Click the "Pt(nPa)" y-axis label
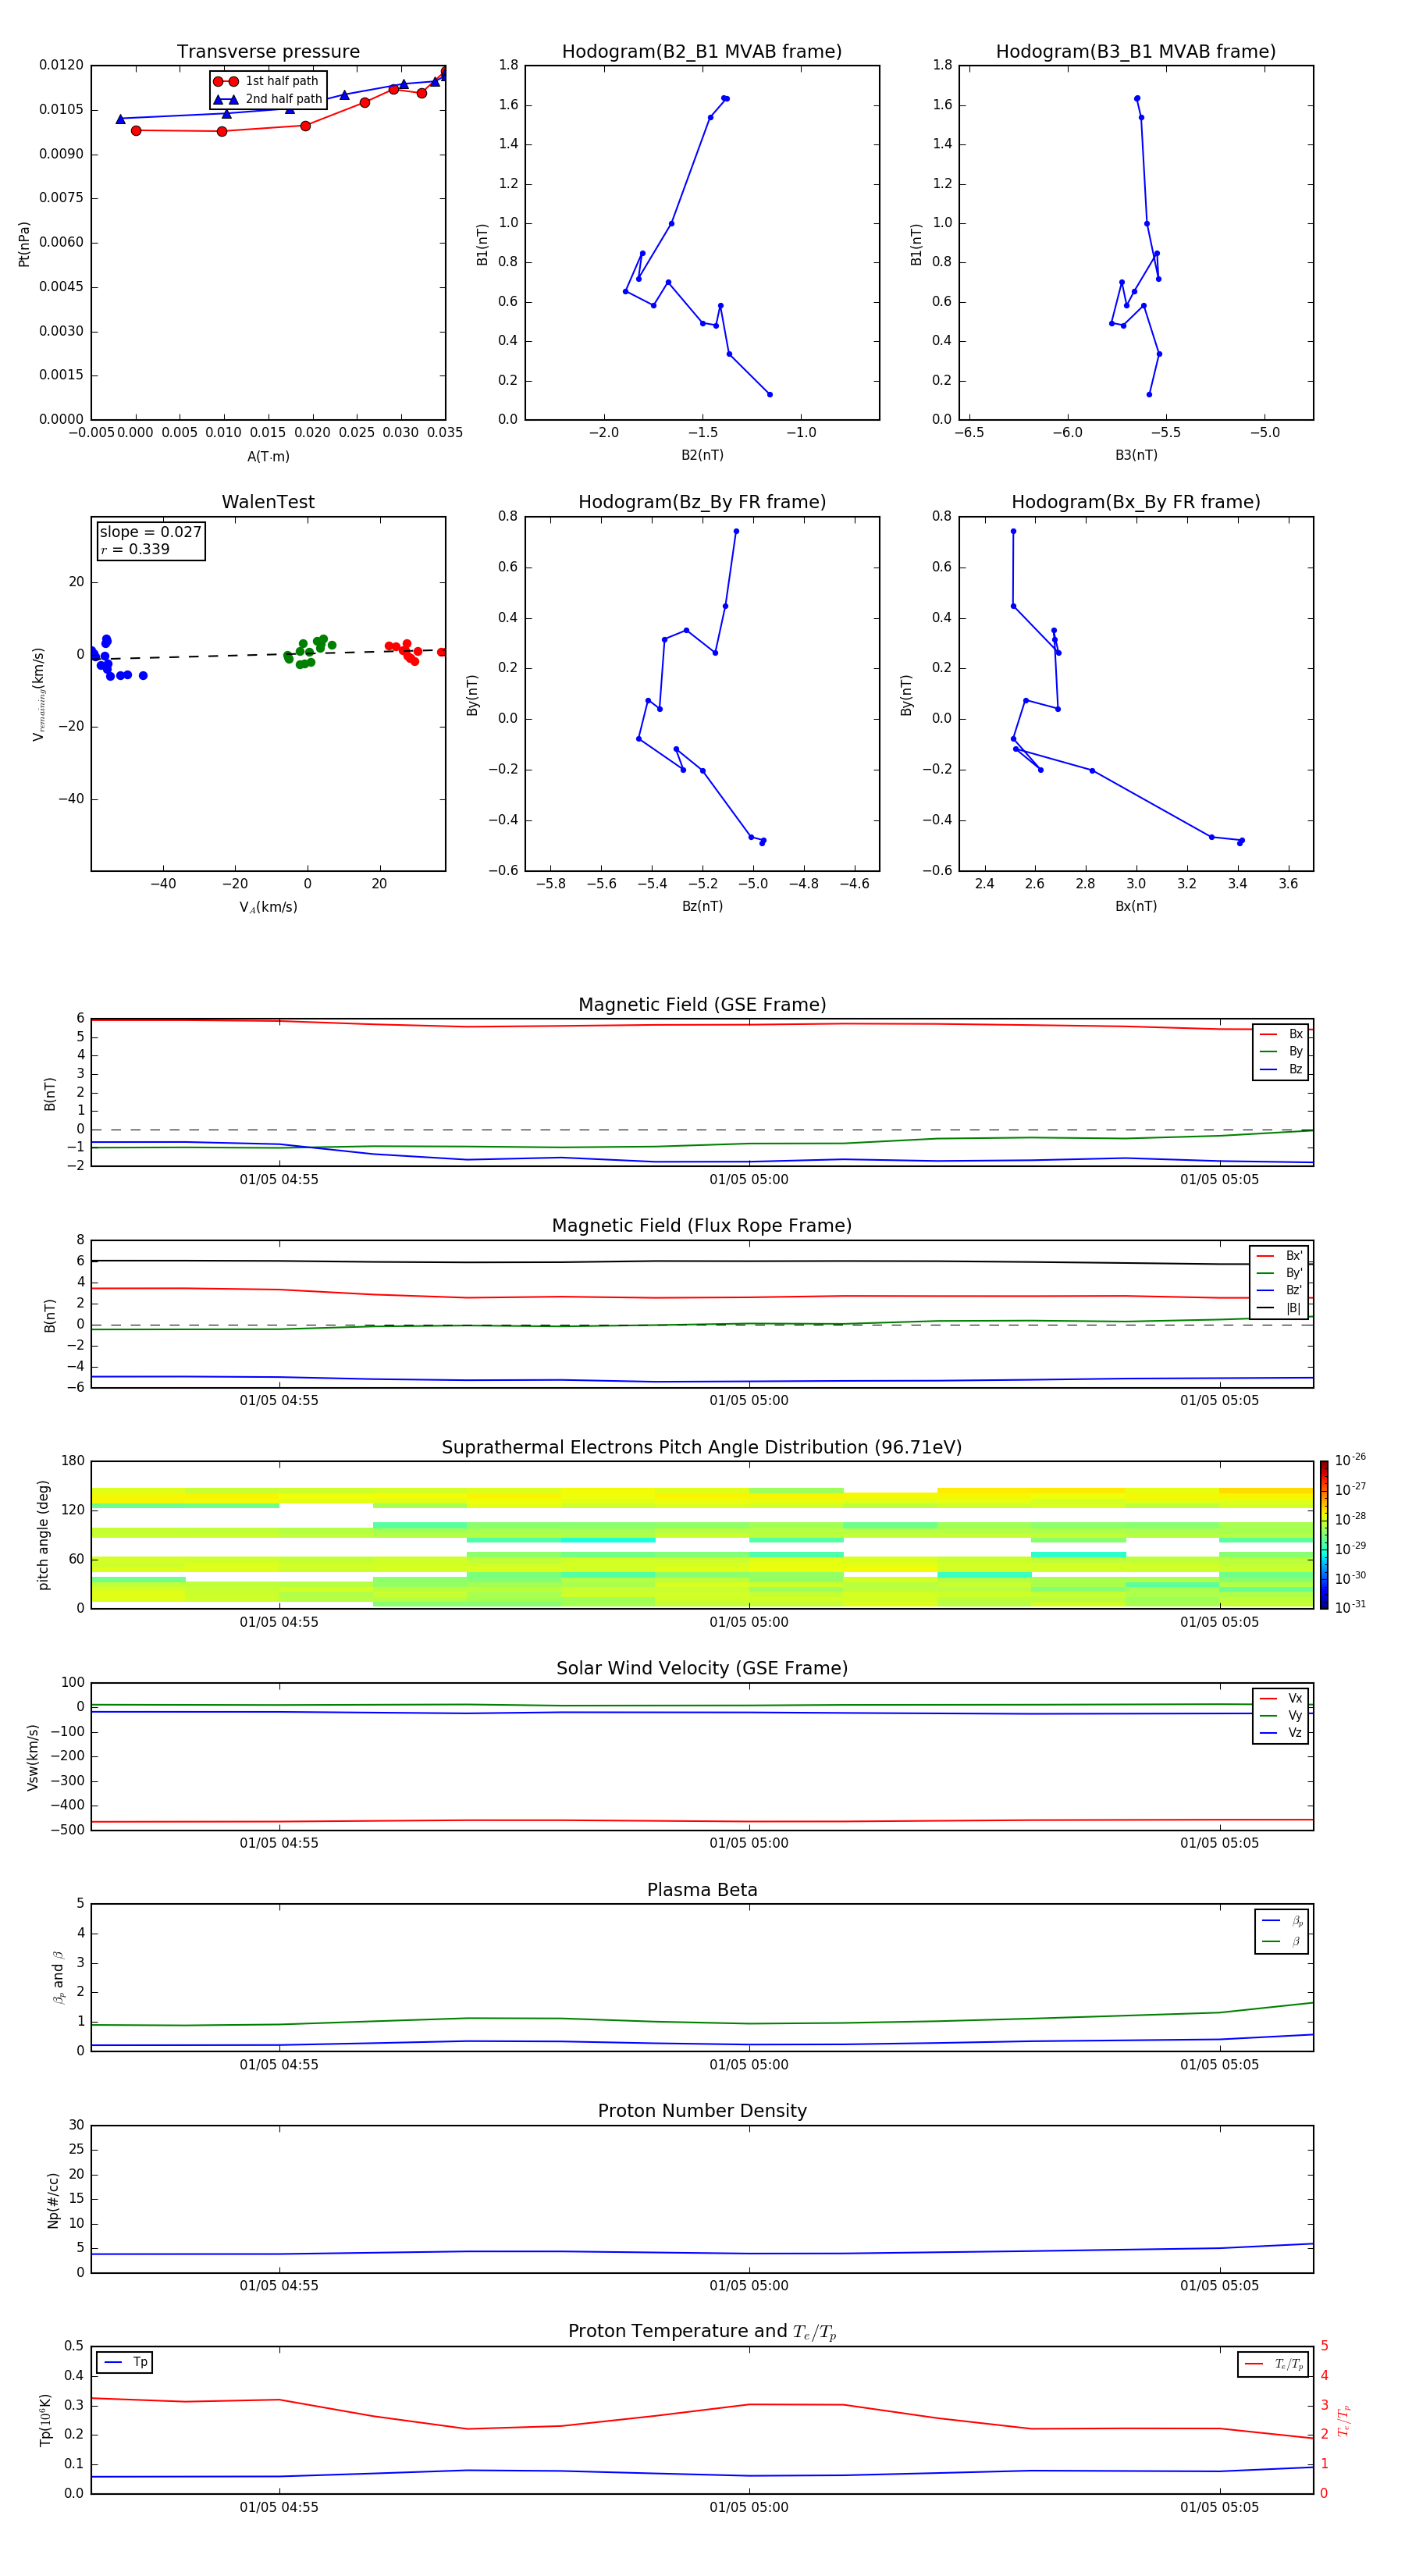This screenshot has width=1405, height=2576. [24, 244]
